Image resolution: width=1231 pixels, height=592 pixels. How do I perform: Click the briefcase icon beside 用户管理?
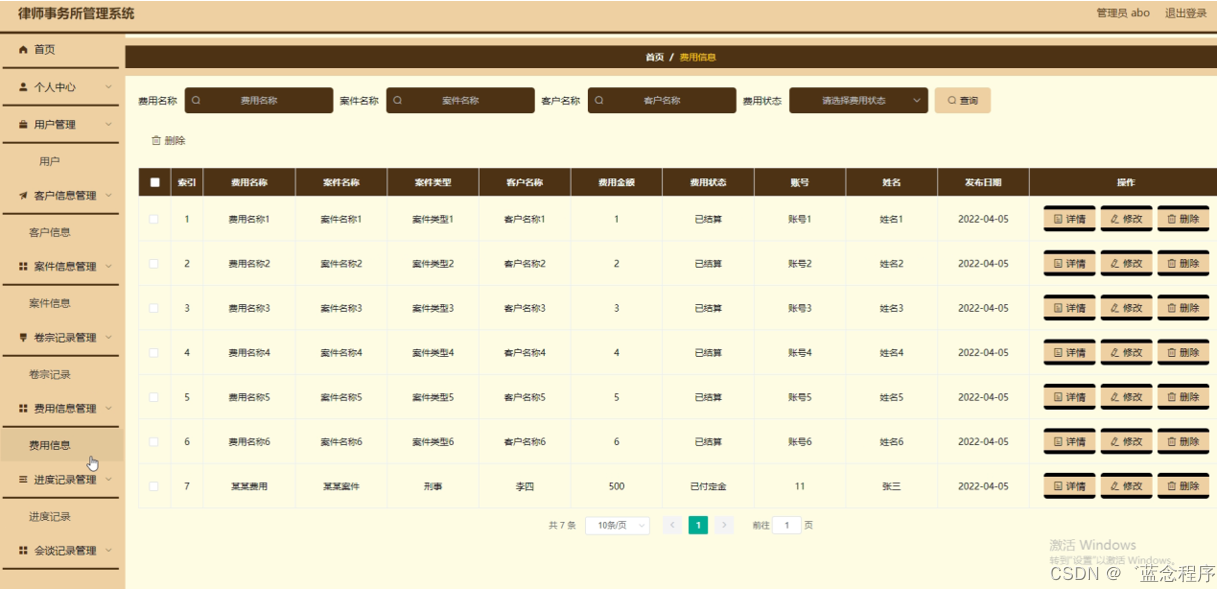[x=23, y=125]
